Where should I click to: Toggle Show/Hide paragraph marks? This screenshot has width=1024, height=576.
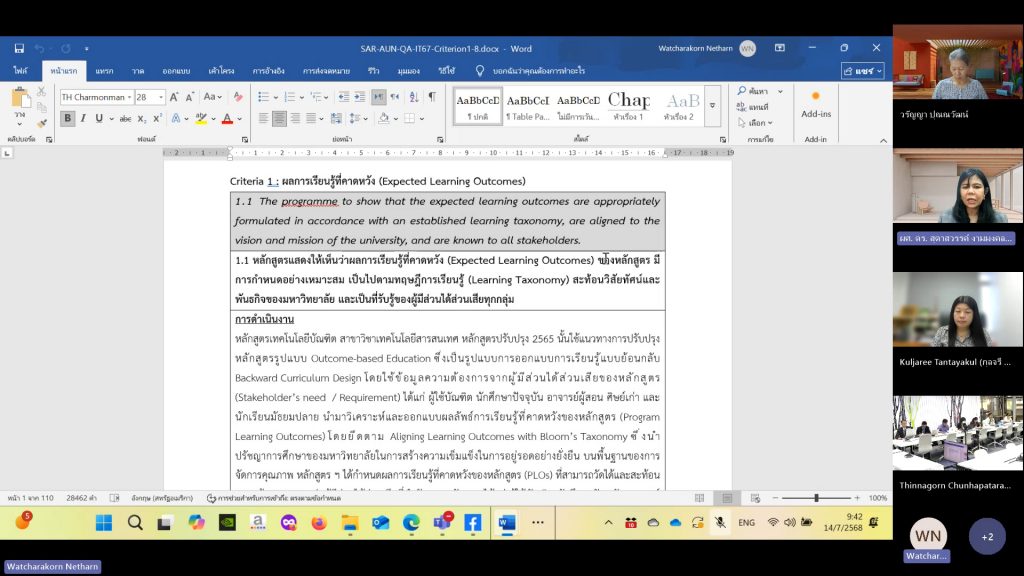click(x=432, y=97)
